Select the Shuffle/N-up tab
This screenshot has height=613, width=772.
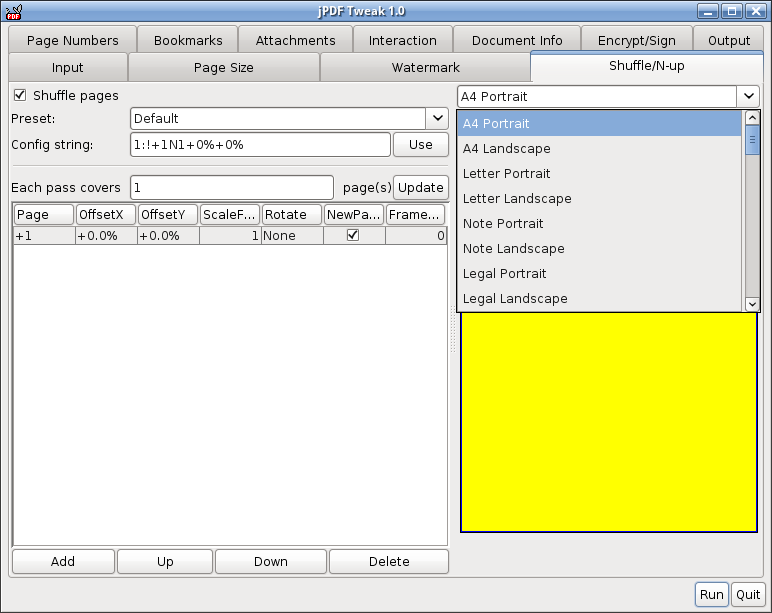(646, 66)
